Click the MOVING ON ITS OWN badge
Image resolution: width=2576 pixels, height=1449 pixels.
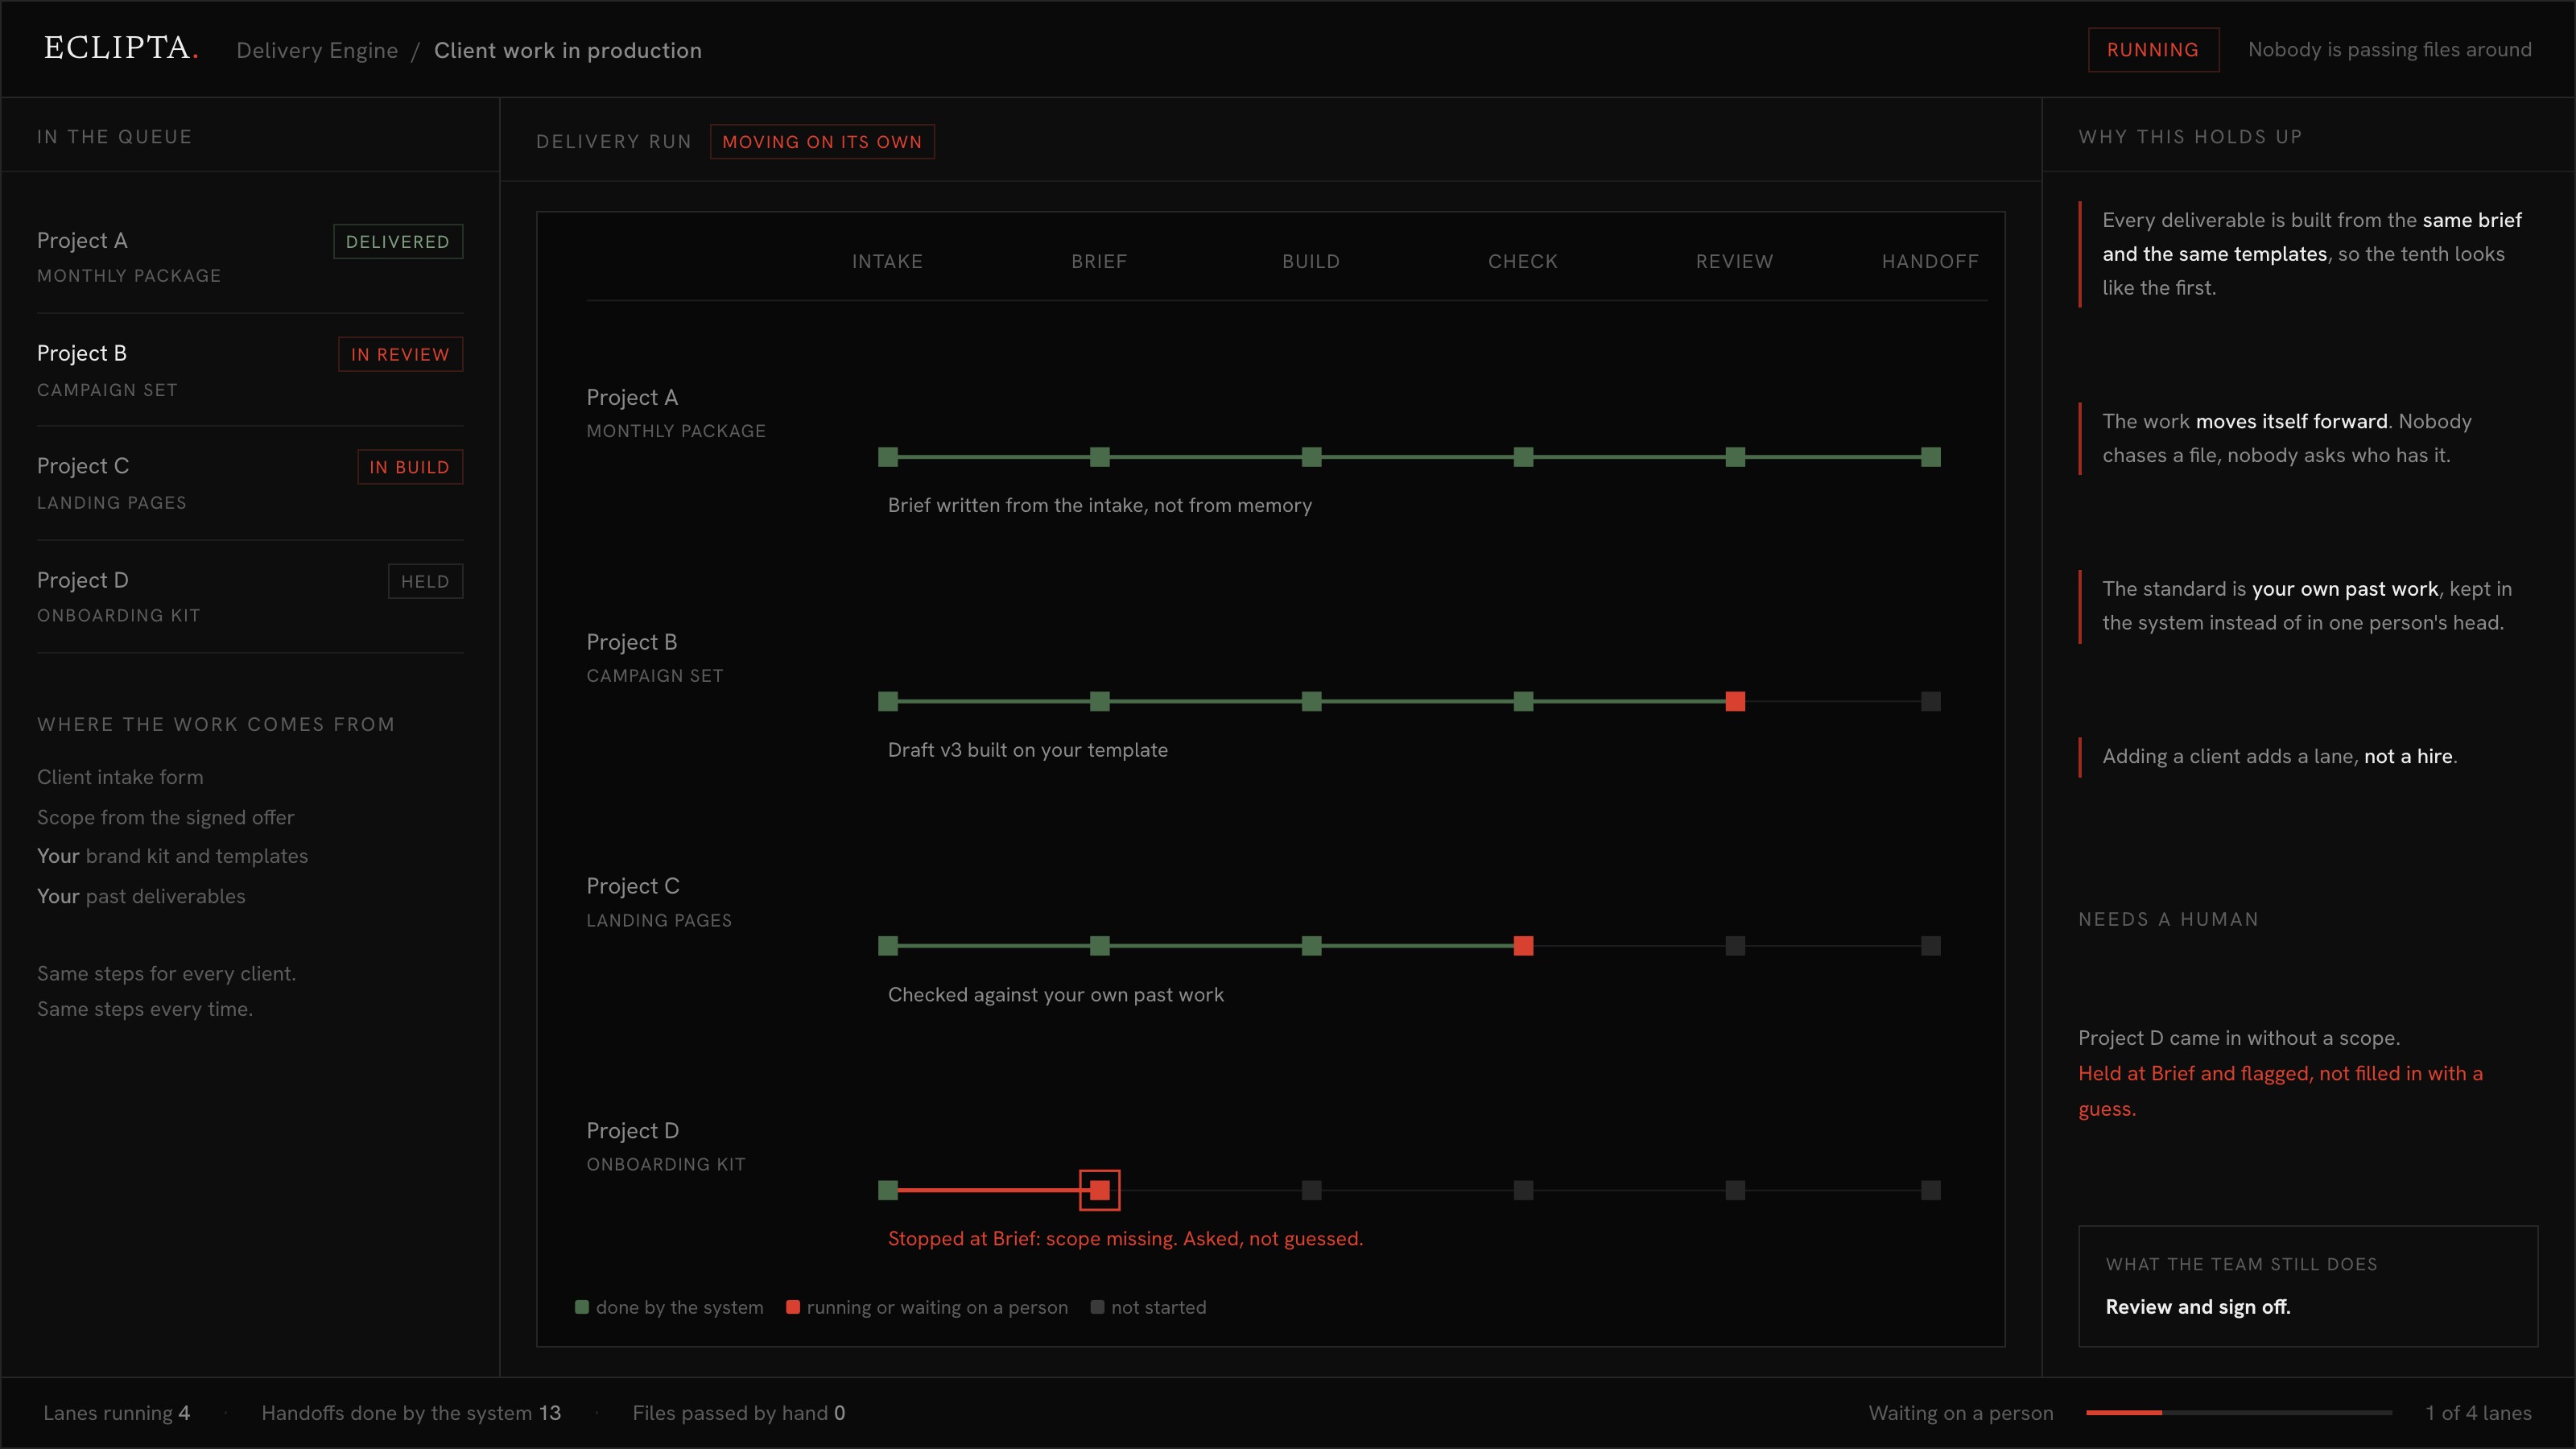point(822,142)
